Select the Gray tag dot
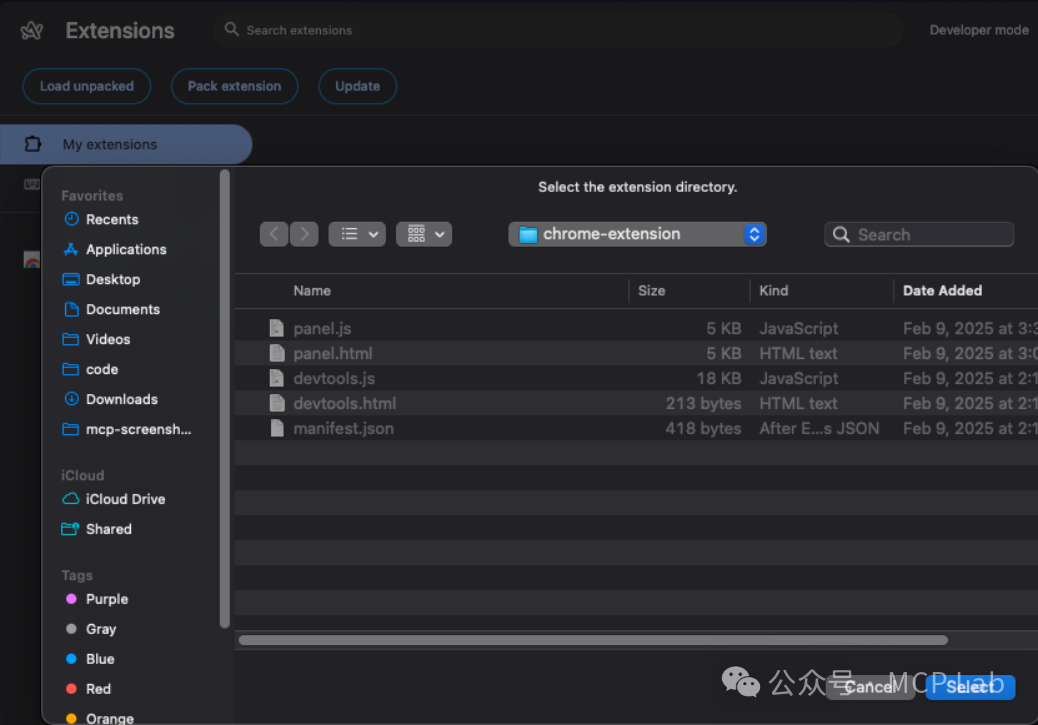 (x=71, y=628)
